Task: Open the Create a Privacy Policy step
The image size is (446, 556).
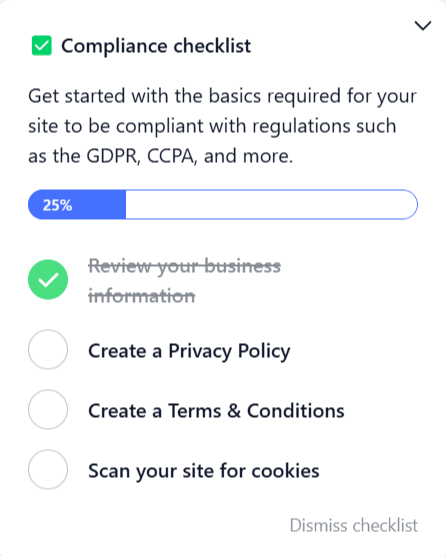Action: click(x=189, y=351)
